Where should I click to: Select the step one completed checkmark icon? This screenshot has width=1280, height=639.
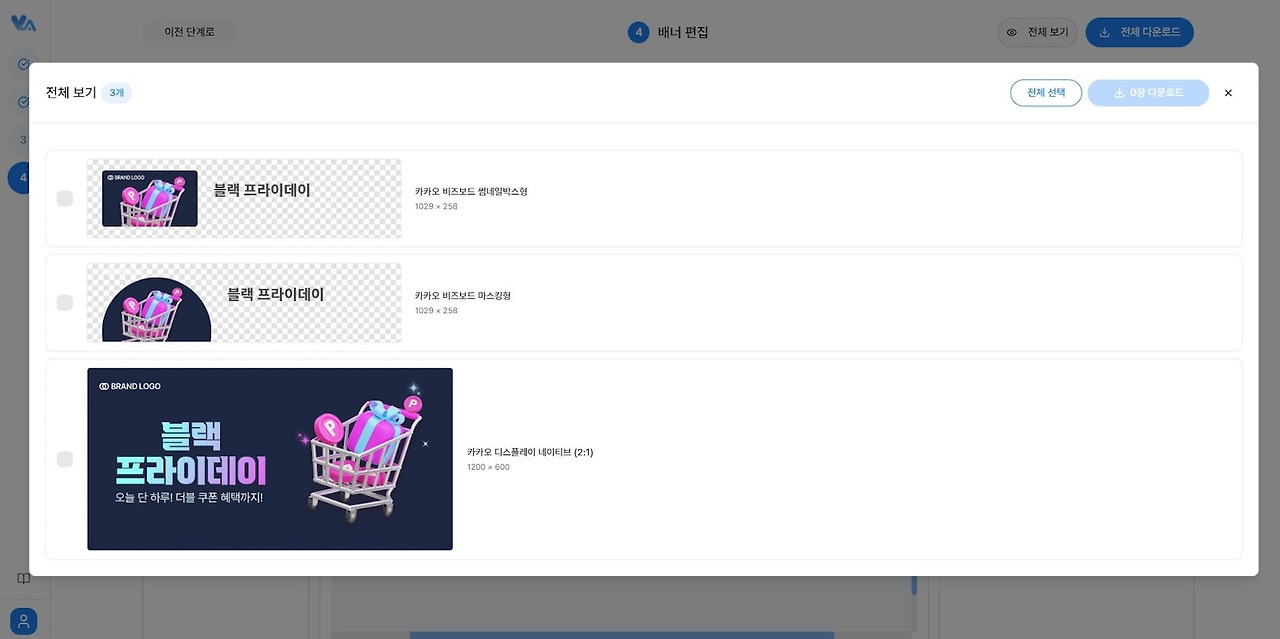[21, 64]
